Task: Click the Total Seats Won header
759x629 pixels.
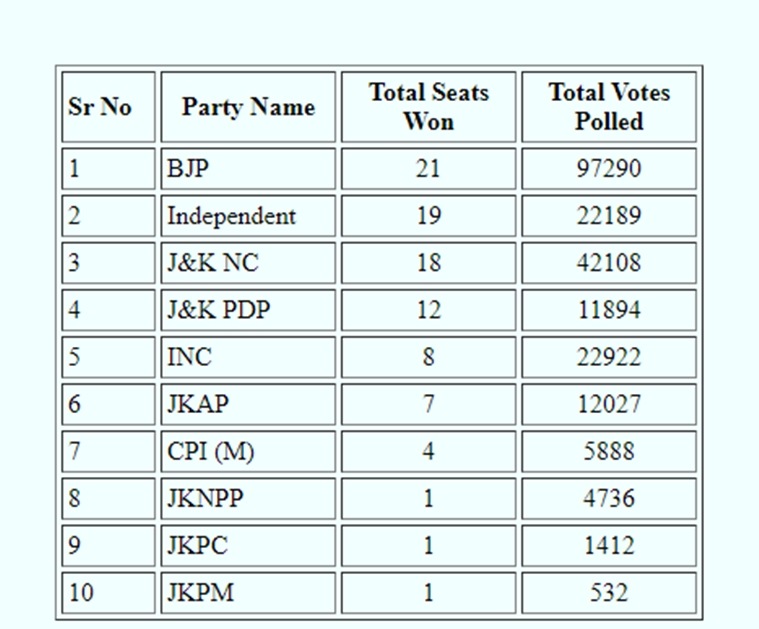Action: coord(428,107)
